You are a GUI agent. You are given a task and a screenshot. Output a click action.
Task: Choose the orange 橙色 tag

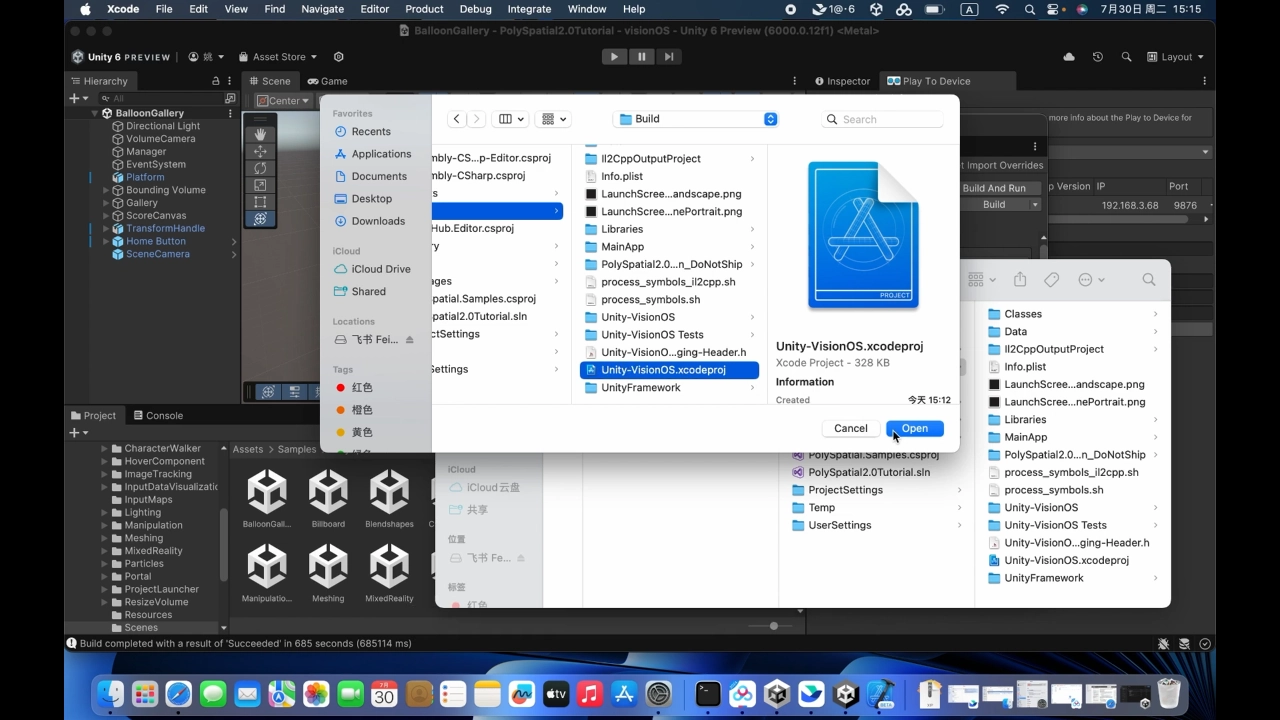[x=354, y=410]
